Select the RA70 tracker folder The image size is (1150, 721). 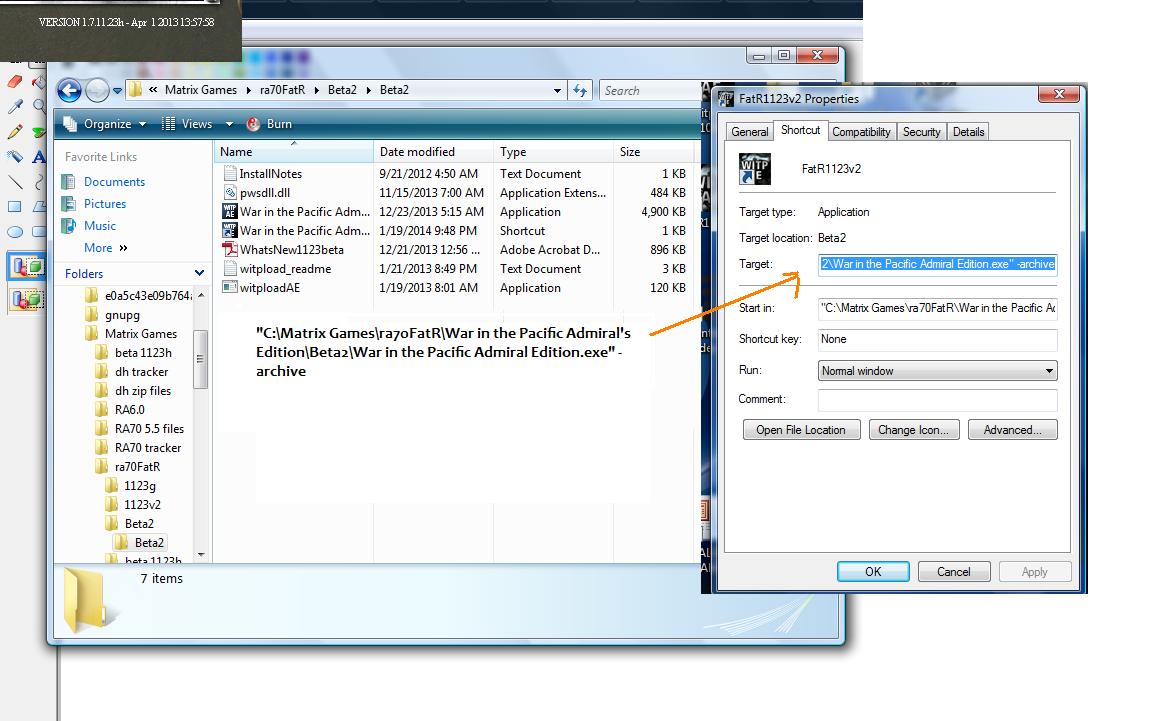tap(148, 447)
